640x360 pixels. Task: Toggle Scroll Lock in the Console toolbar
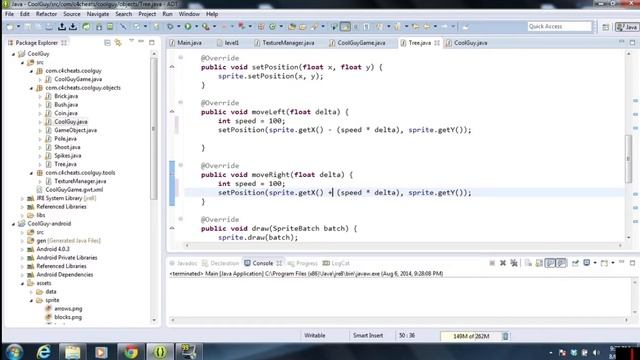pyautogui.click(x=539, y=263)
